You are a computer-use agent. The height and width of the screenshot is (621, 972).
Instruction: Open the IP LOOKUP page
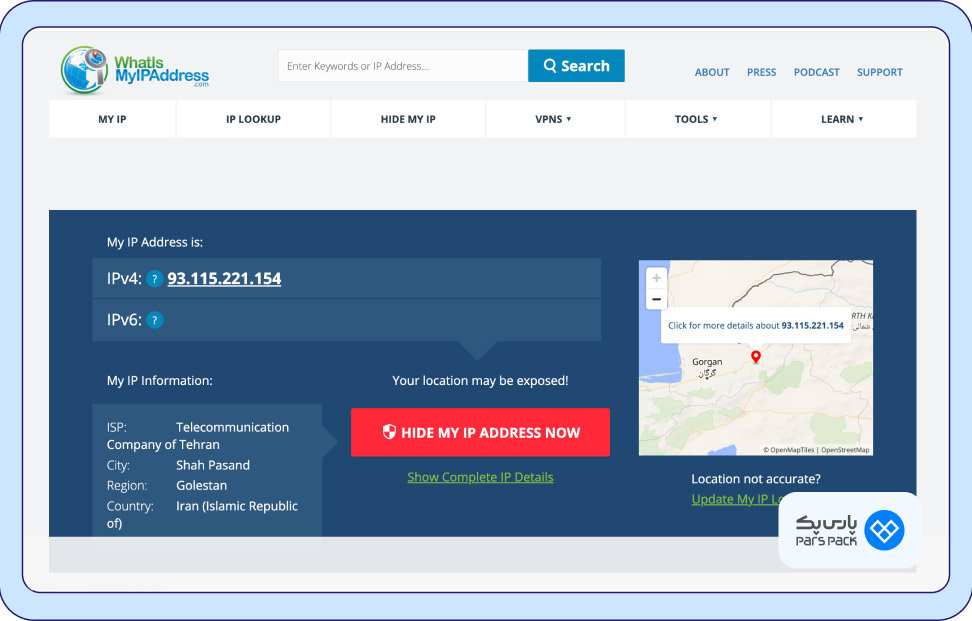click(254, 119)
